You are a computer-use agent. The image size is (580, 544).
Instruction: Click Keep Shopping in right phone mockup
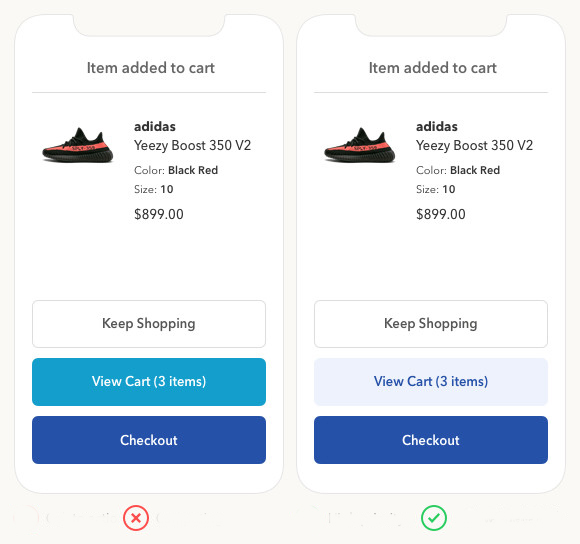point(431,324)
